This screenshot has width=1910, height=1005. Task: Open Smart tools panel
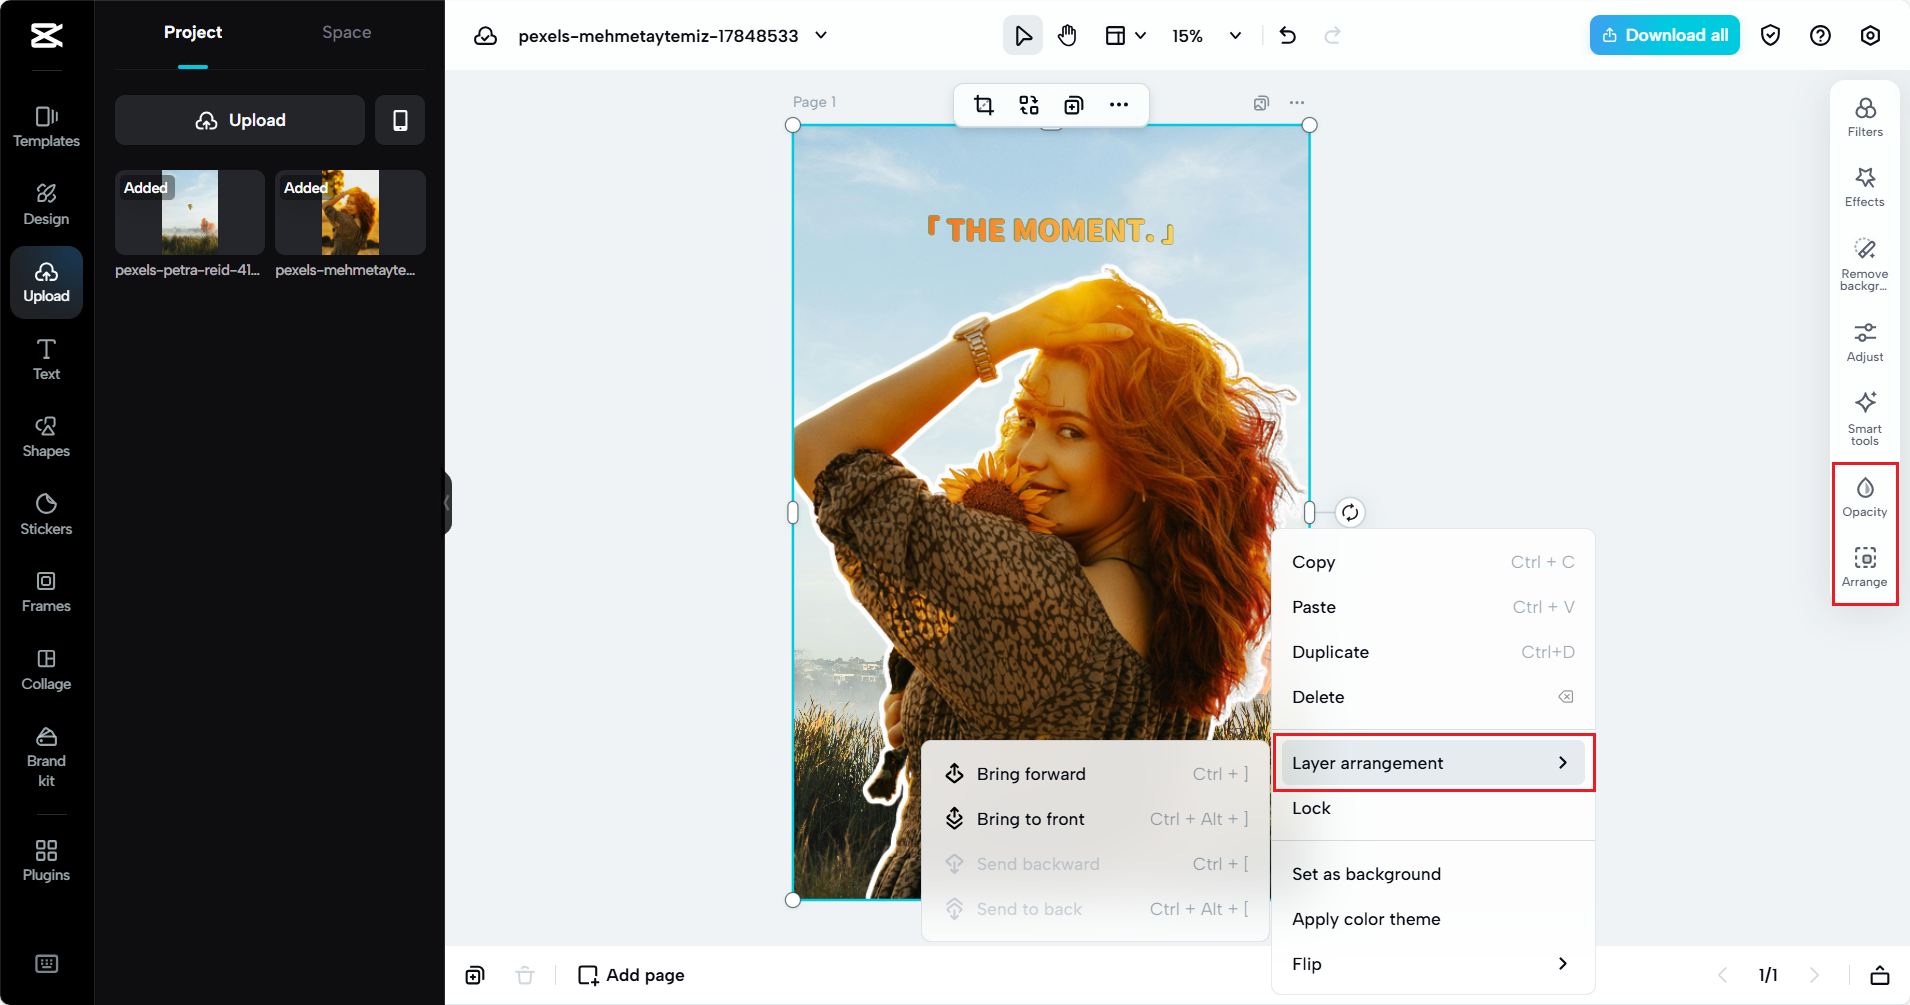(x=1865, y=418)
